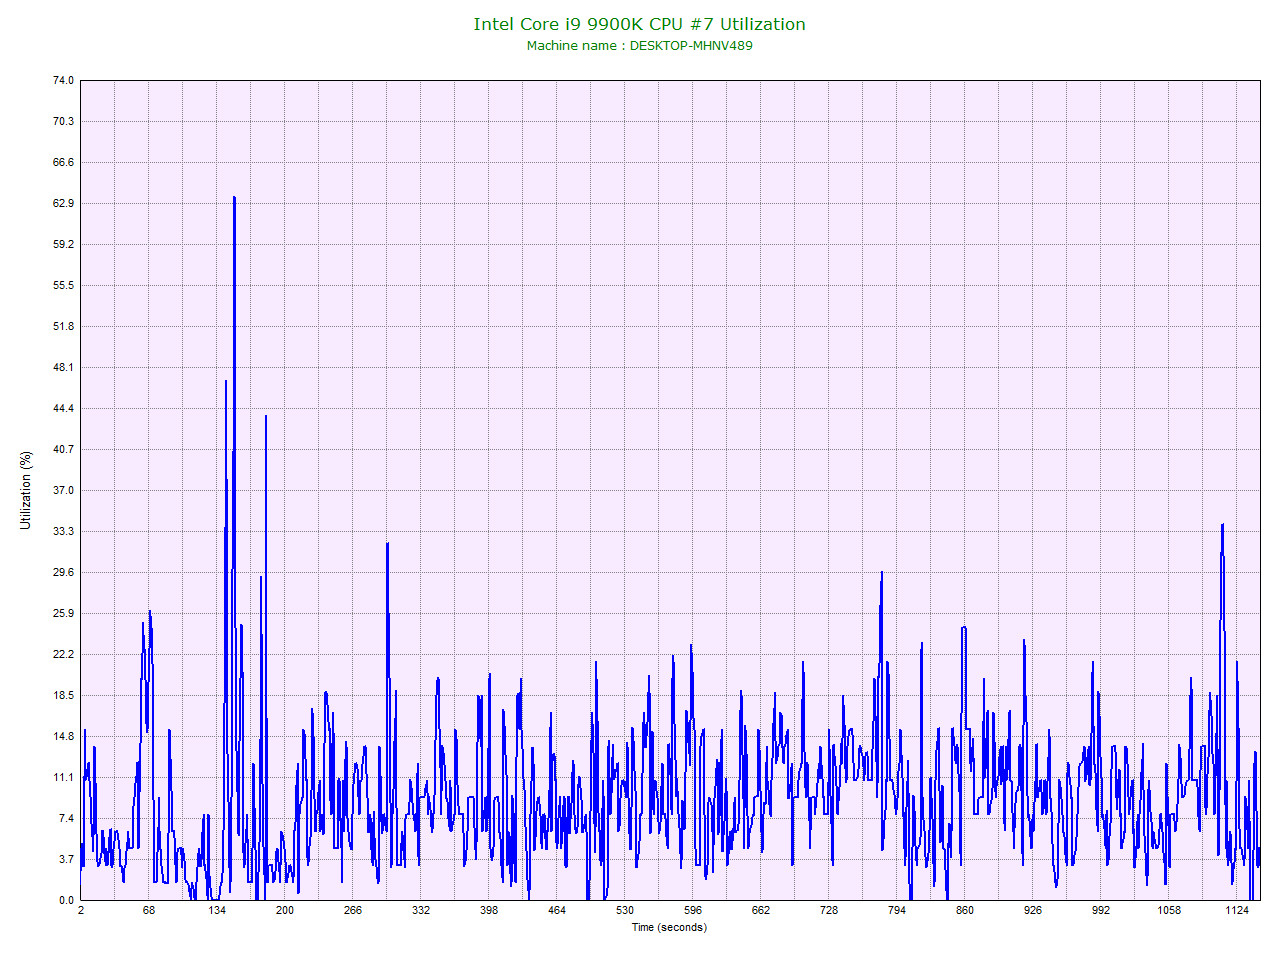Select the 55.5 utilization axis value

tap(63, 285)
